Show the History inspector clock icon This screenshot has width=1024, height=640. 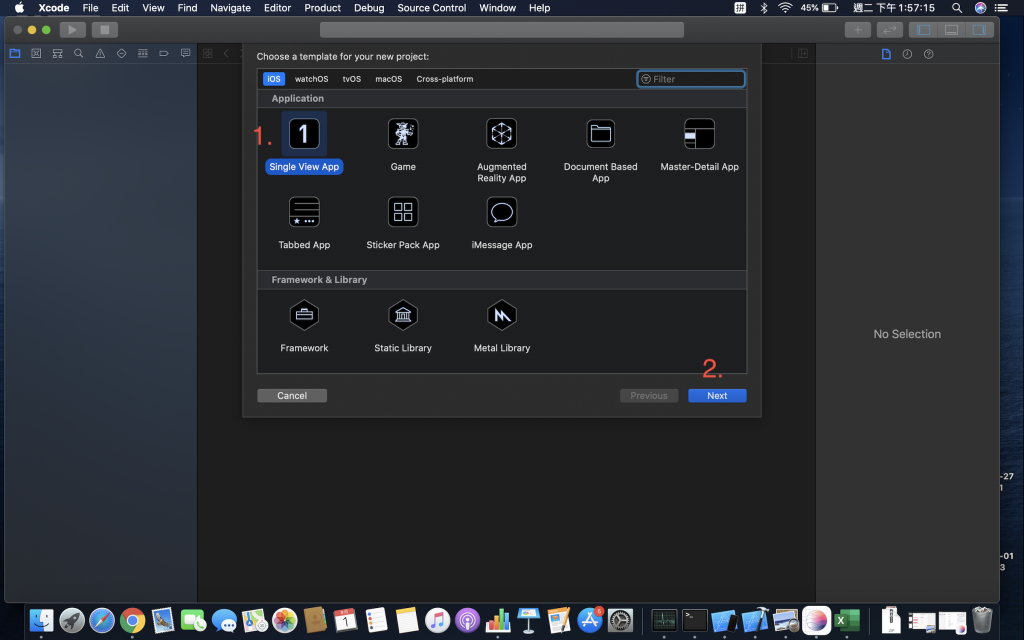click(907, 54)
